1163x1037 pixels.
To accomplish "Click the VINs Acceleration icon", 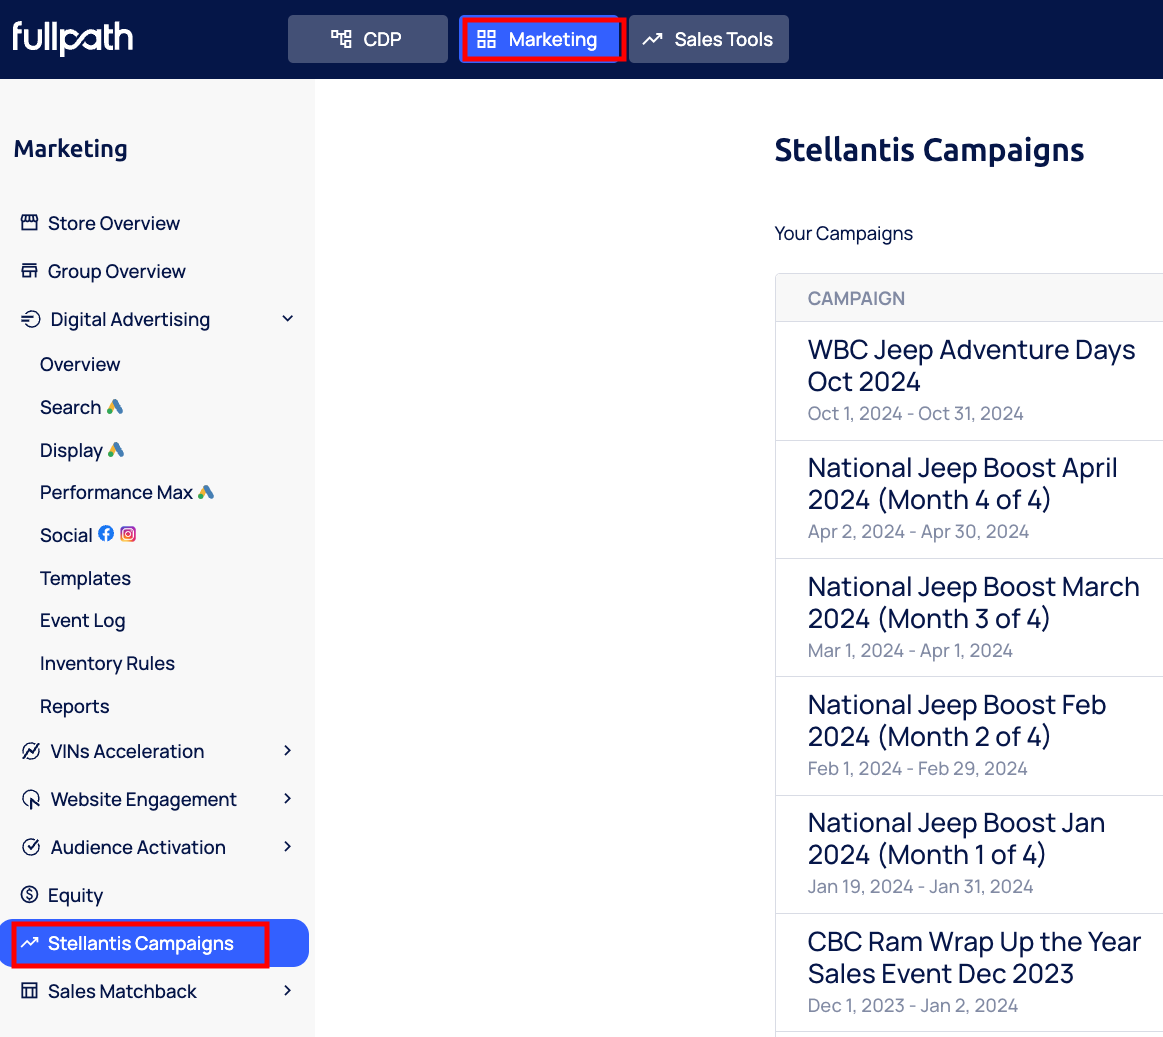I will 31,751.
